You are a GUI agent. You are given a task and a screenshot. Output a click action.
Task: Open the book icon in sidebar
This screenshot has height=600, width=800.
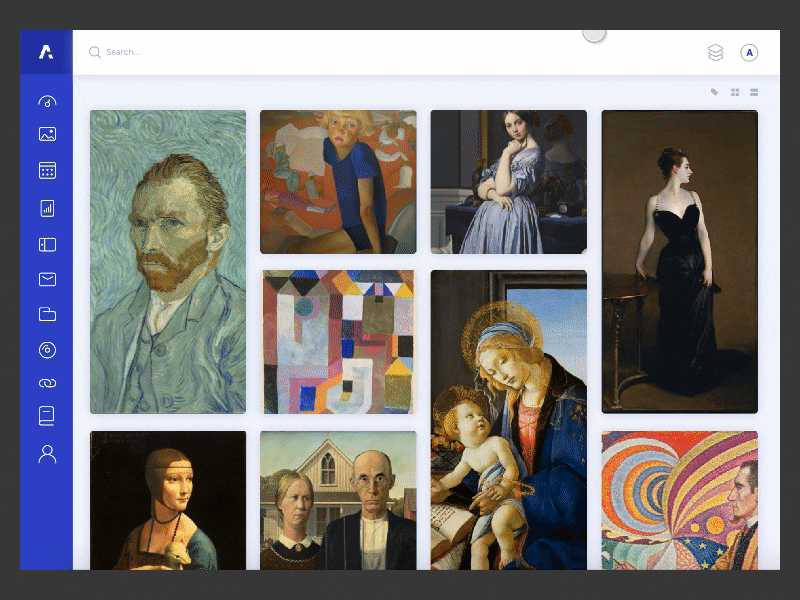(x=47, y=416)
